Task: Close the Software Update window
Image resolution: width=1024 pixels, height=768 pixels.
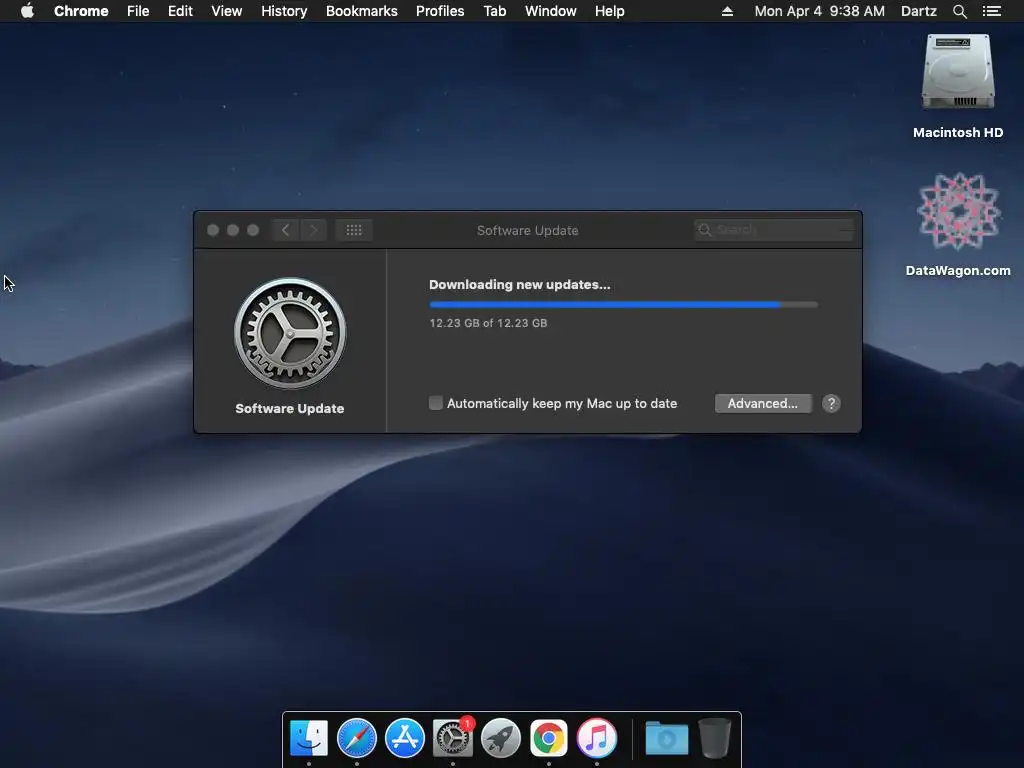Action: point(213,230)
